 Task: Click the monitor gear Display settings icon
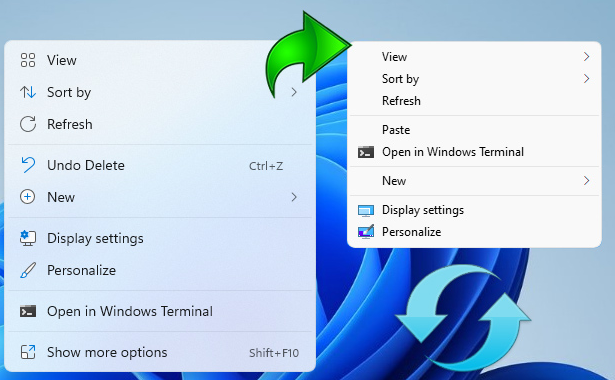[x=28, y=238]
